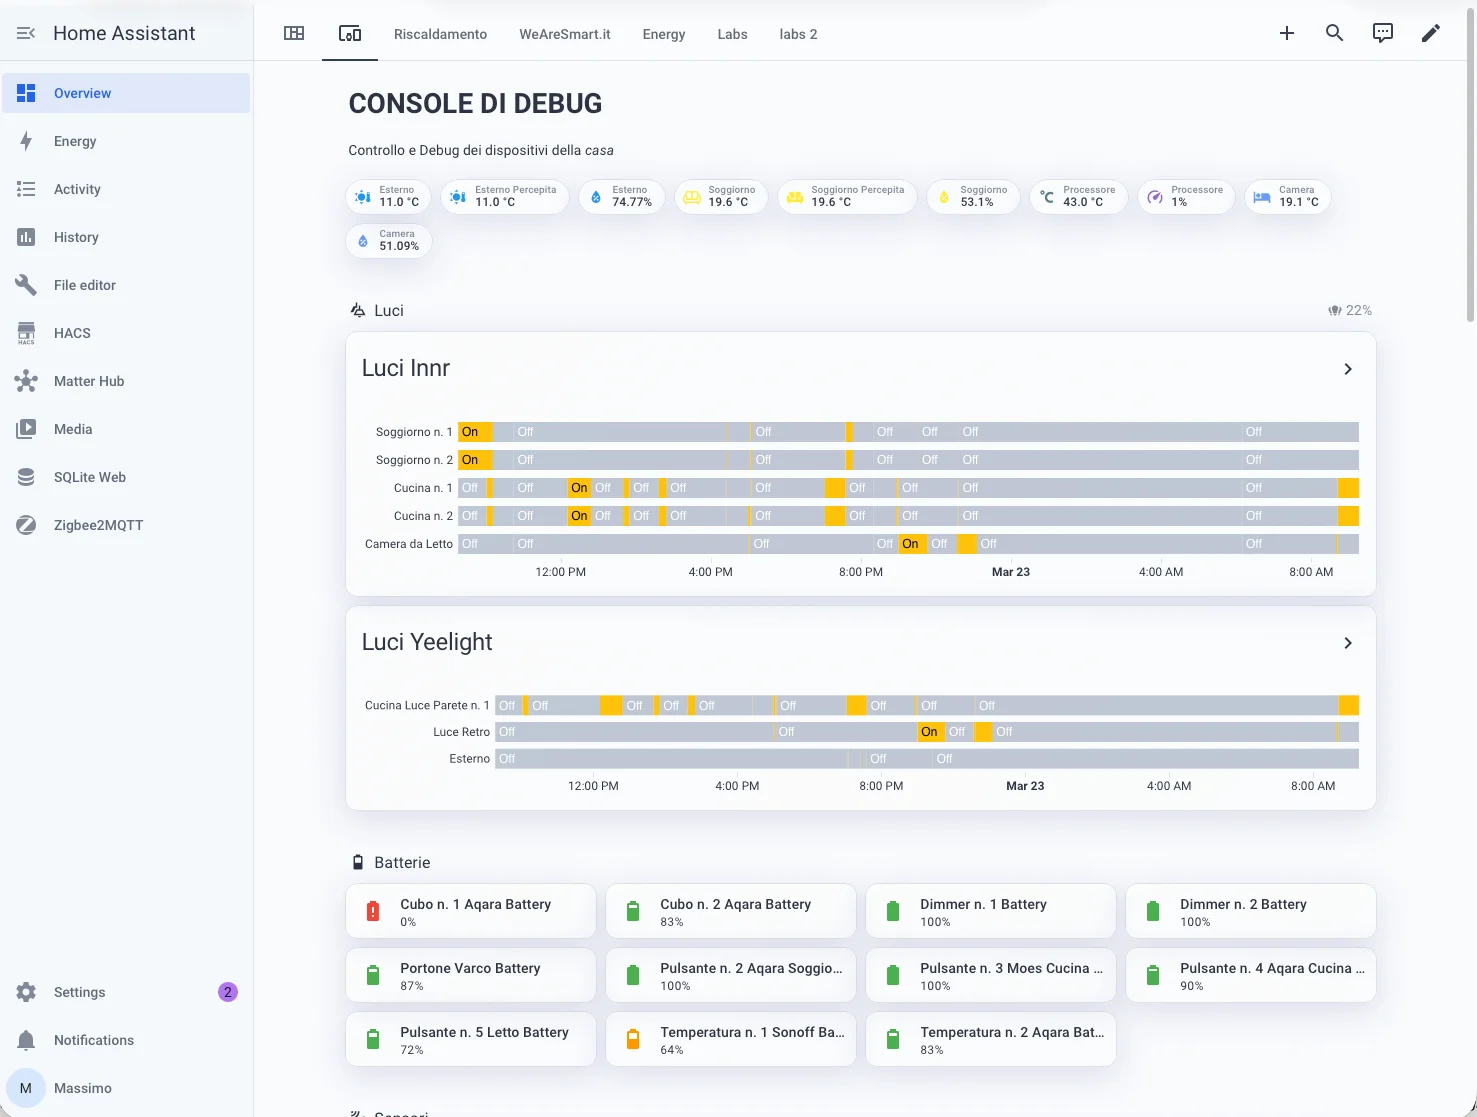Click the Luce Retro On timeline segment
This screenshot has width=1477, height=1117.
[x=930, y=732]
